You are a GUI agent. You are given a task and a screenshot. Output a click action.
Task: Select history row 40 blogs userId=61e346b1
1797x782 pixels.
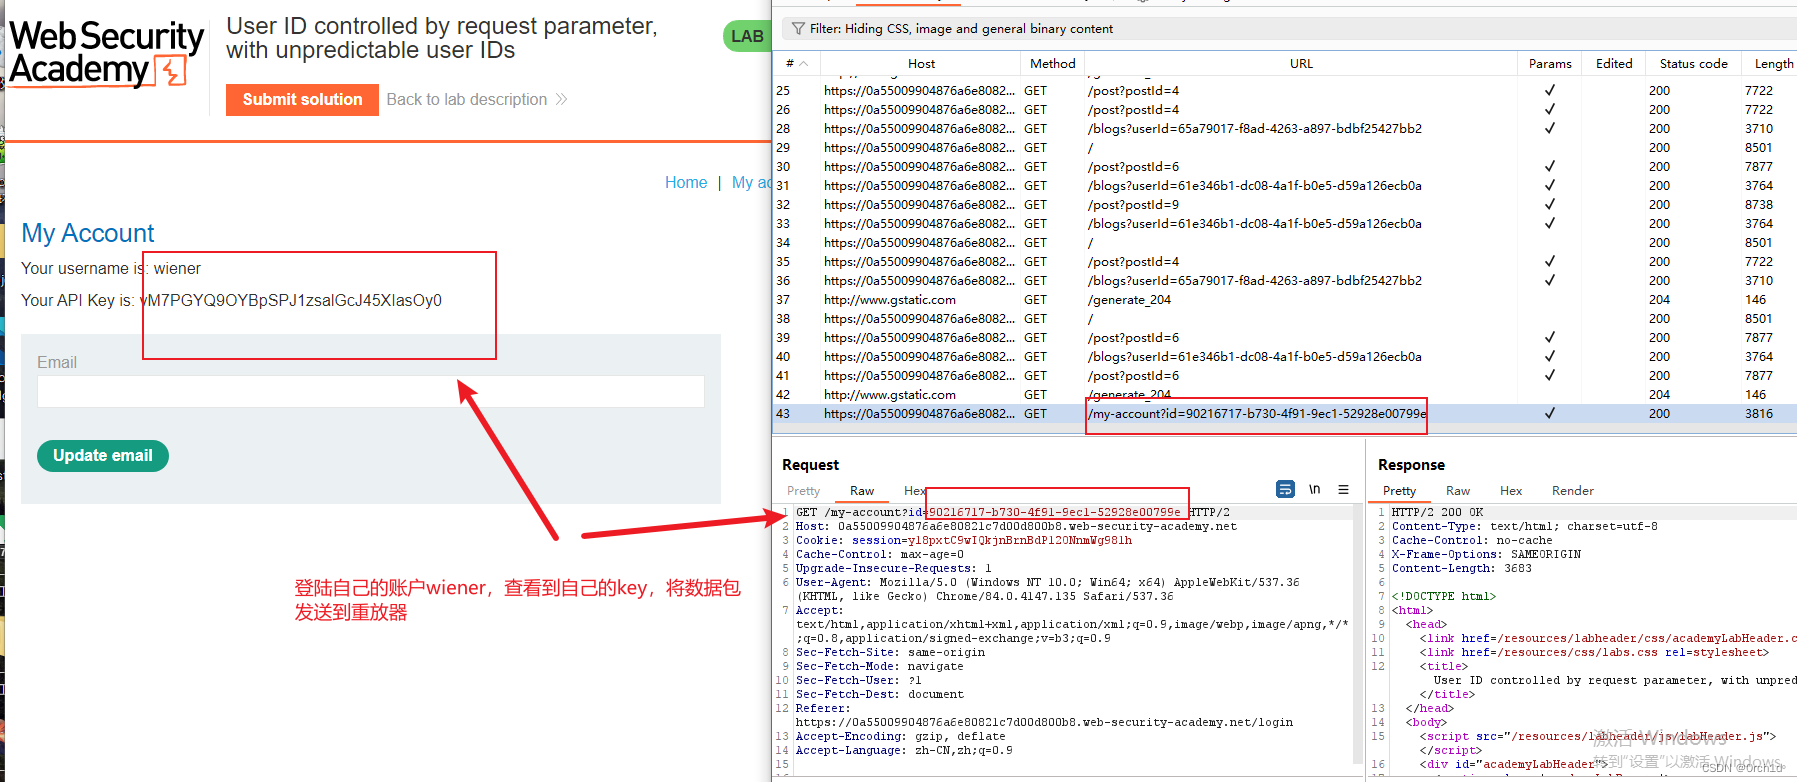[1284, 356]
